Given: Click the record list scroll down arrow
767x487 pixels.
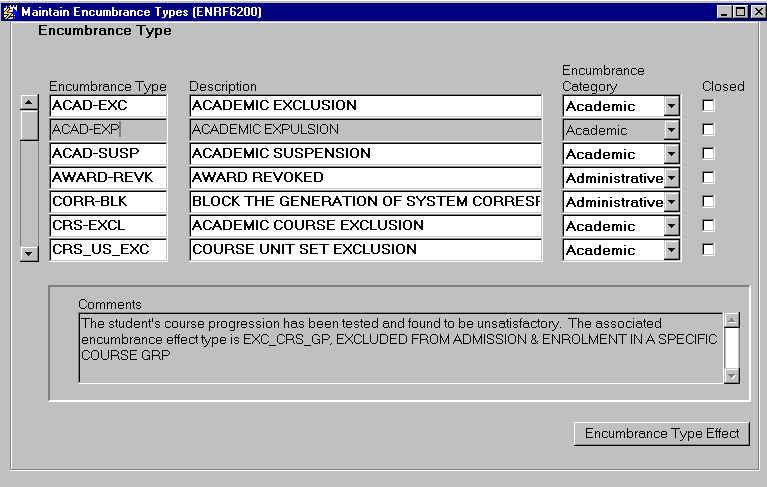Looking at the screenshot, I should 29,254.
